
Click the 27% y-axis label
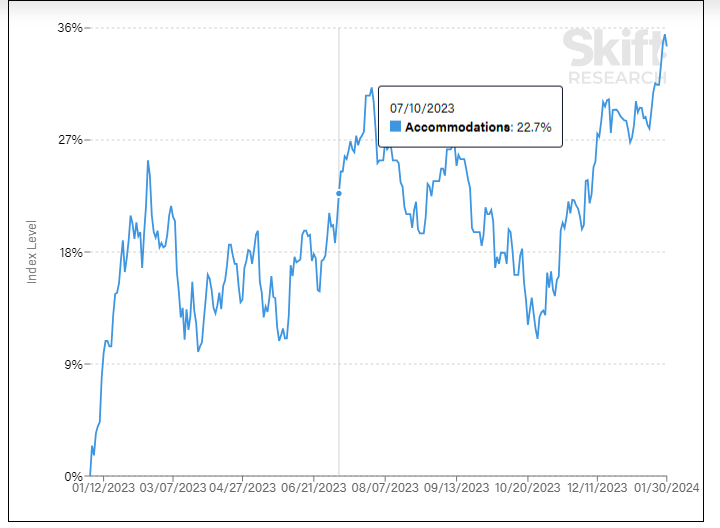(x=69, y=140)
